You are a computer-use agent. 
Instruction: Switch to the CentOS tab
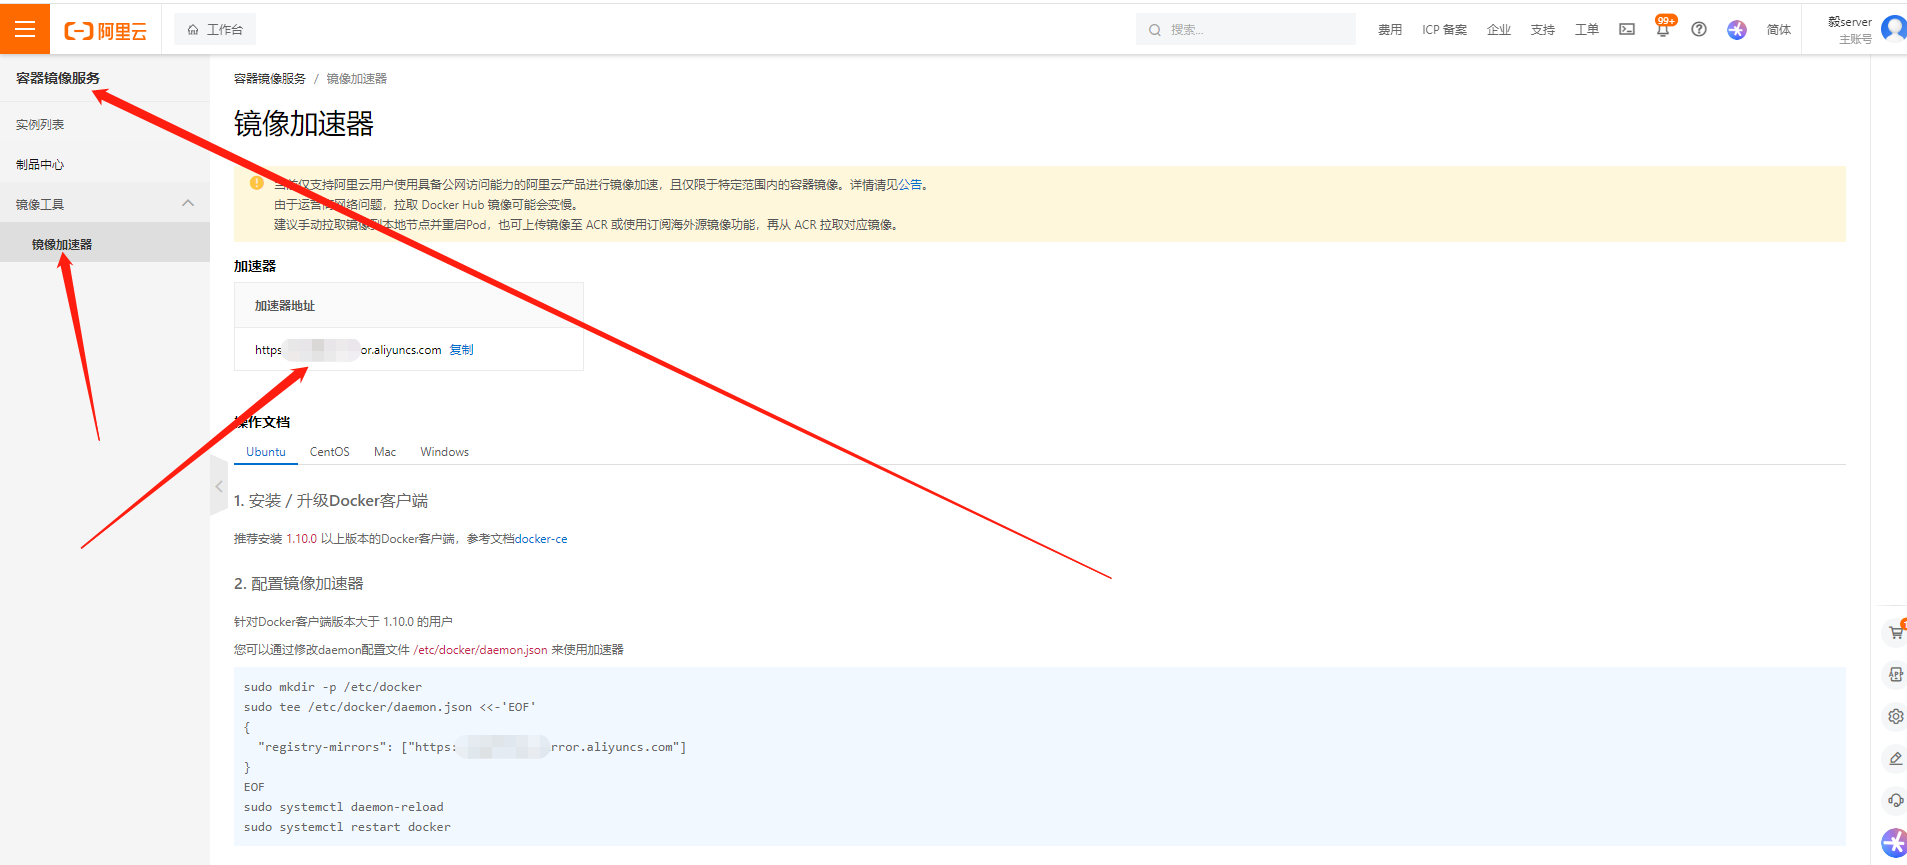coord(330,452)
